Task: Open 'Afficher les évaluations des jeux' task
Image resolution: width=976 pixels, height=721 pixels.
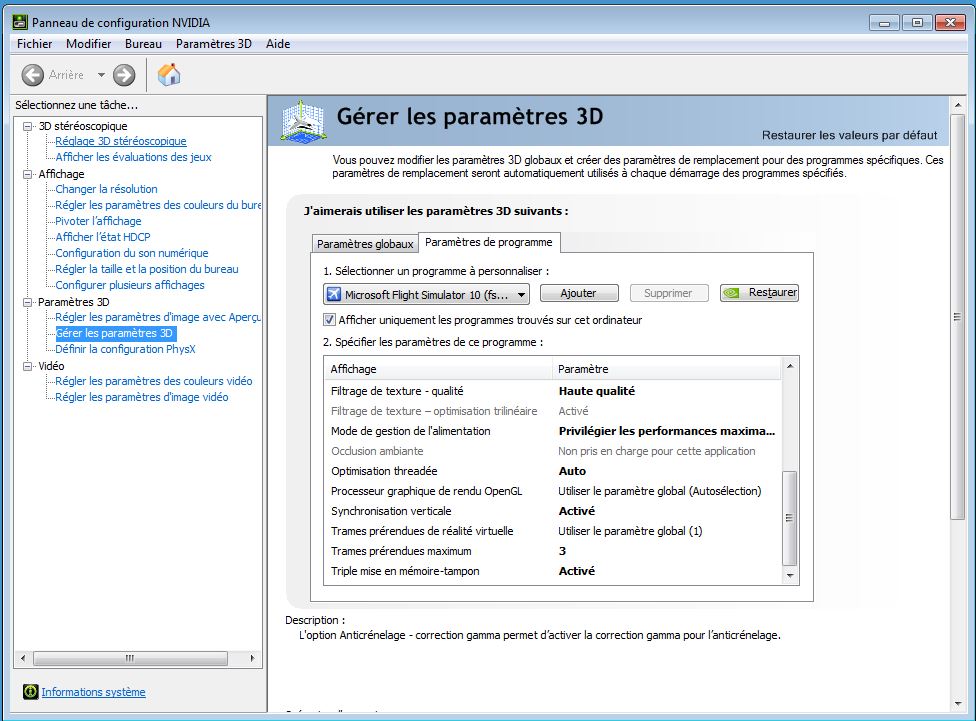Action: (133, 157)
